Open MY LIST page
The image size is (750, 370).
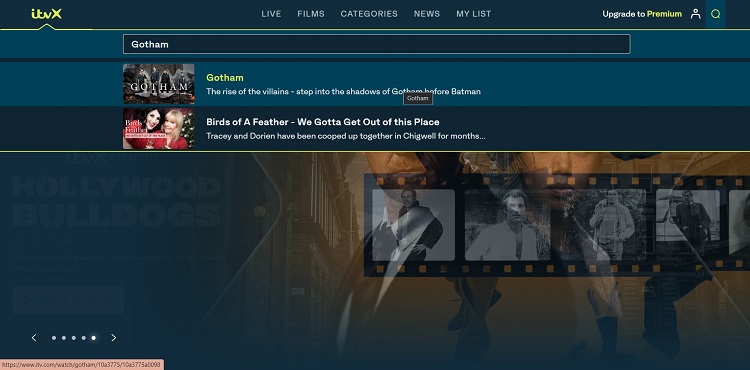click(474, 14)
